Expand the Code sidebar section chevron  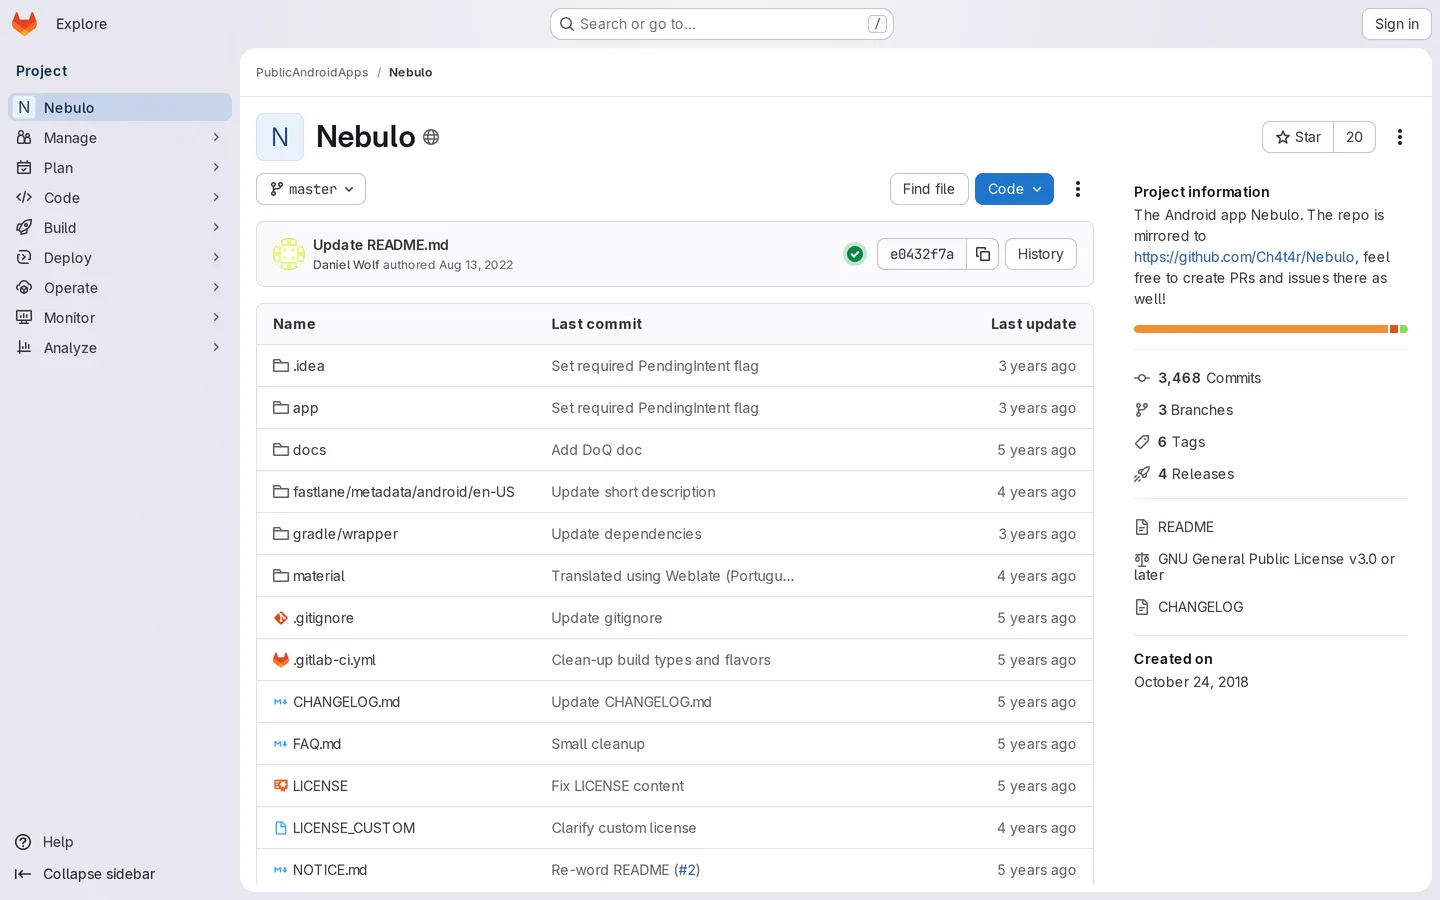click(216, 198)
